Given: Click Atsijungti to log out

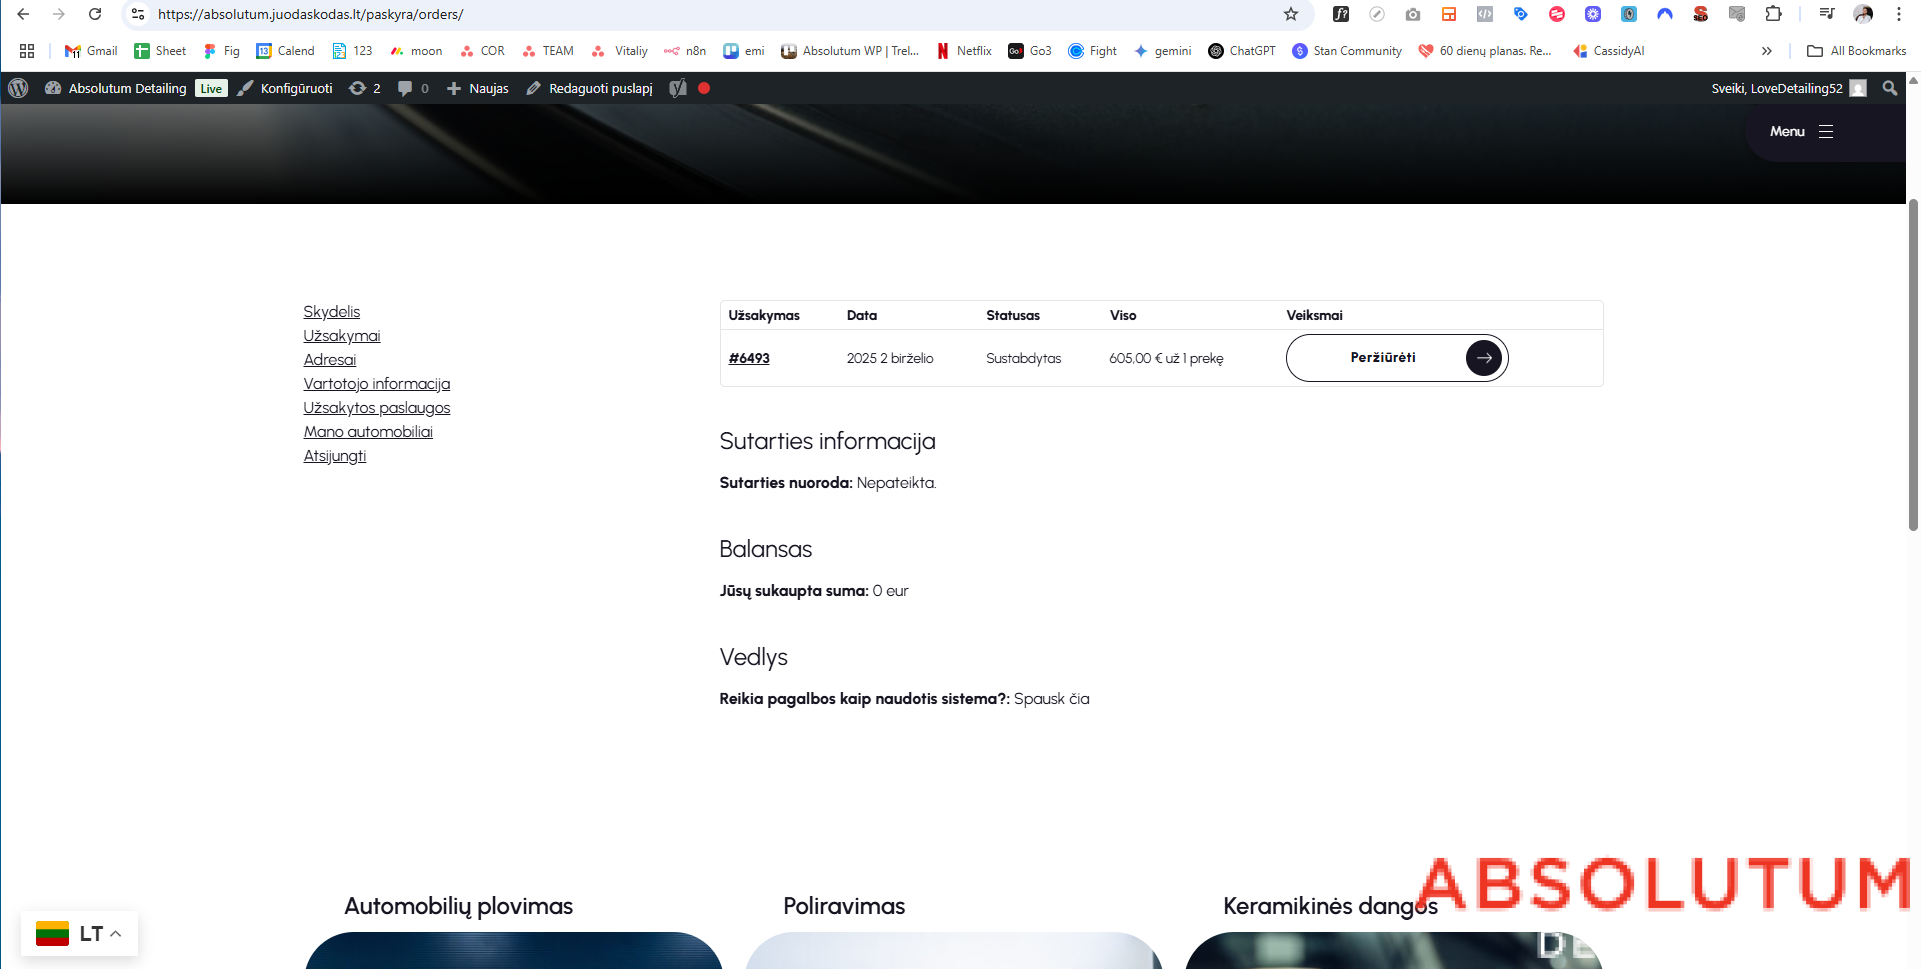Looking at the screenshot, I should pos(335,456).
